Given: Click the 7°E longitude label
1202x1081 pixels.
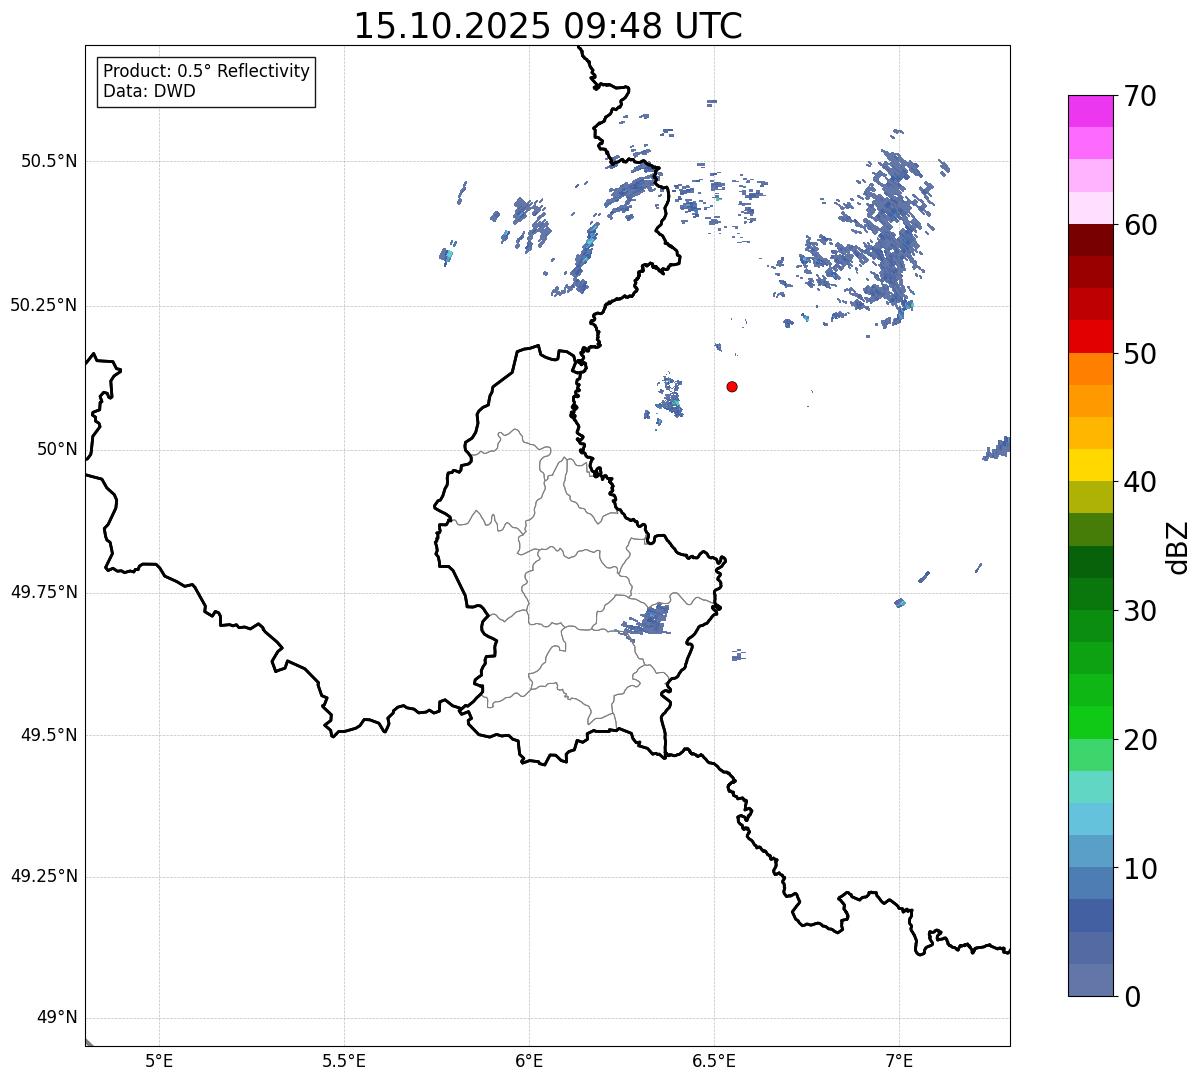Looking at the screenshot, I should [899, 1062].
